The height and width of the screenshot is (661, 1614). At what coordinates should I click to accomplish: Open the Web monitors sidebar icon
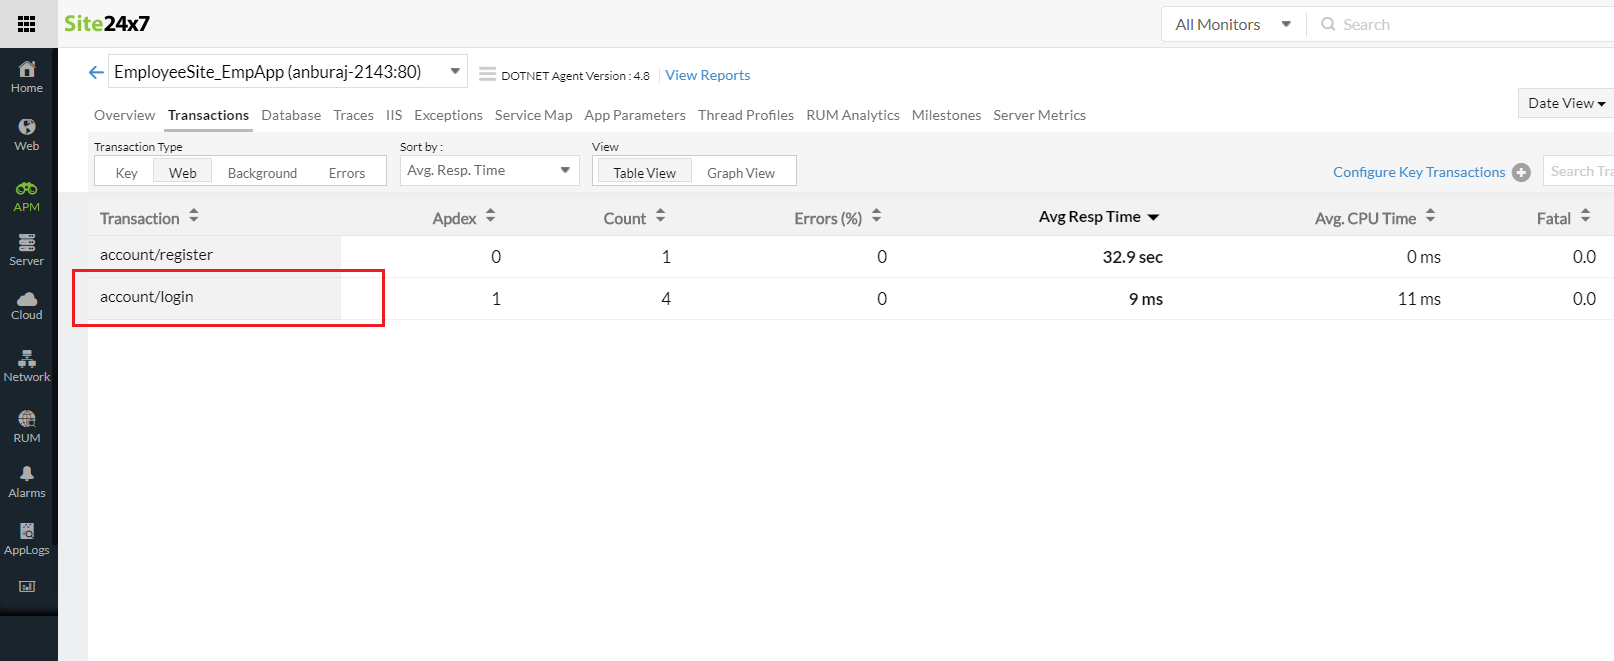27,133
